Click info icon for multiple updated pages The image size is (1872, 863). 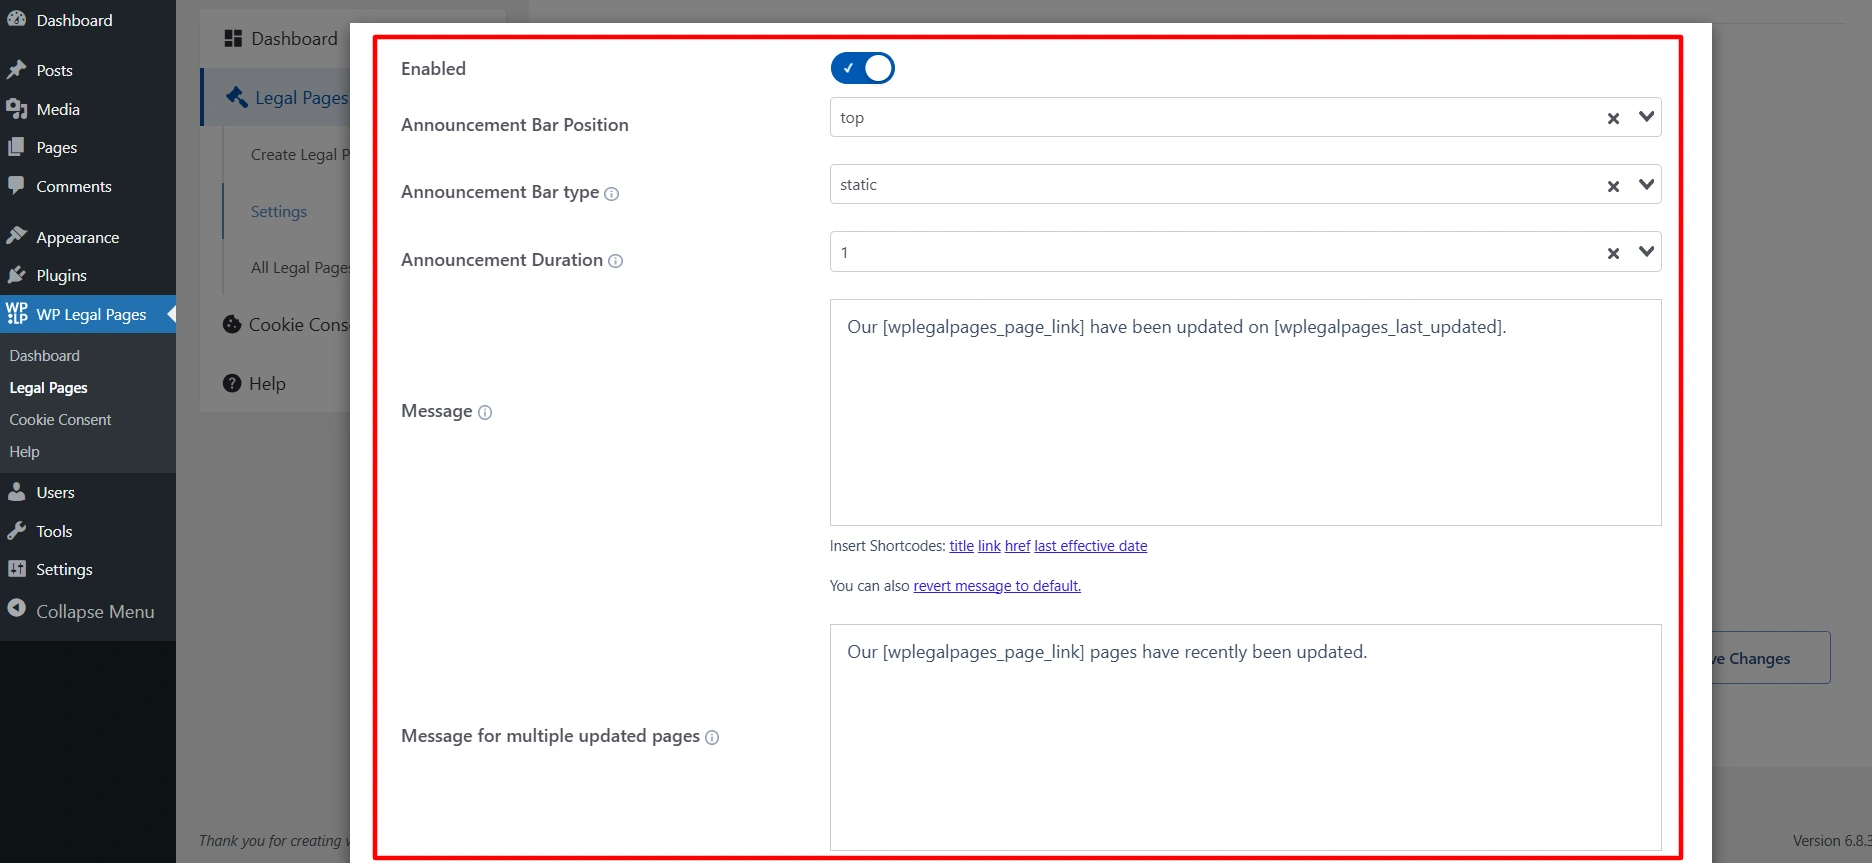[712, 737]
